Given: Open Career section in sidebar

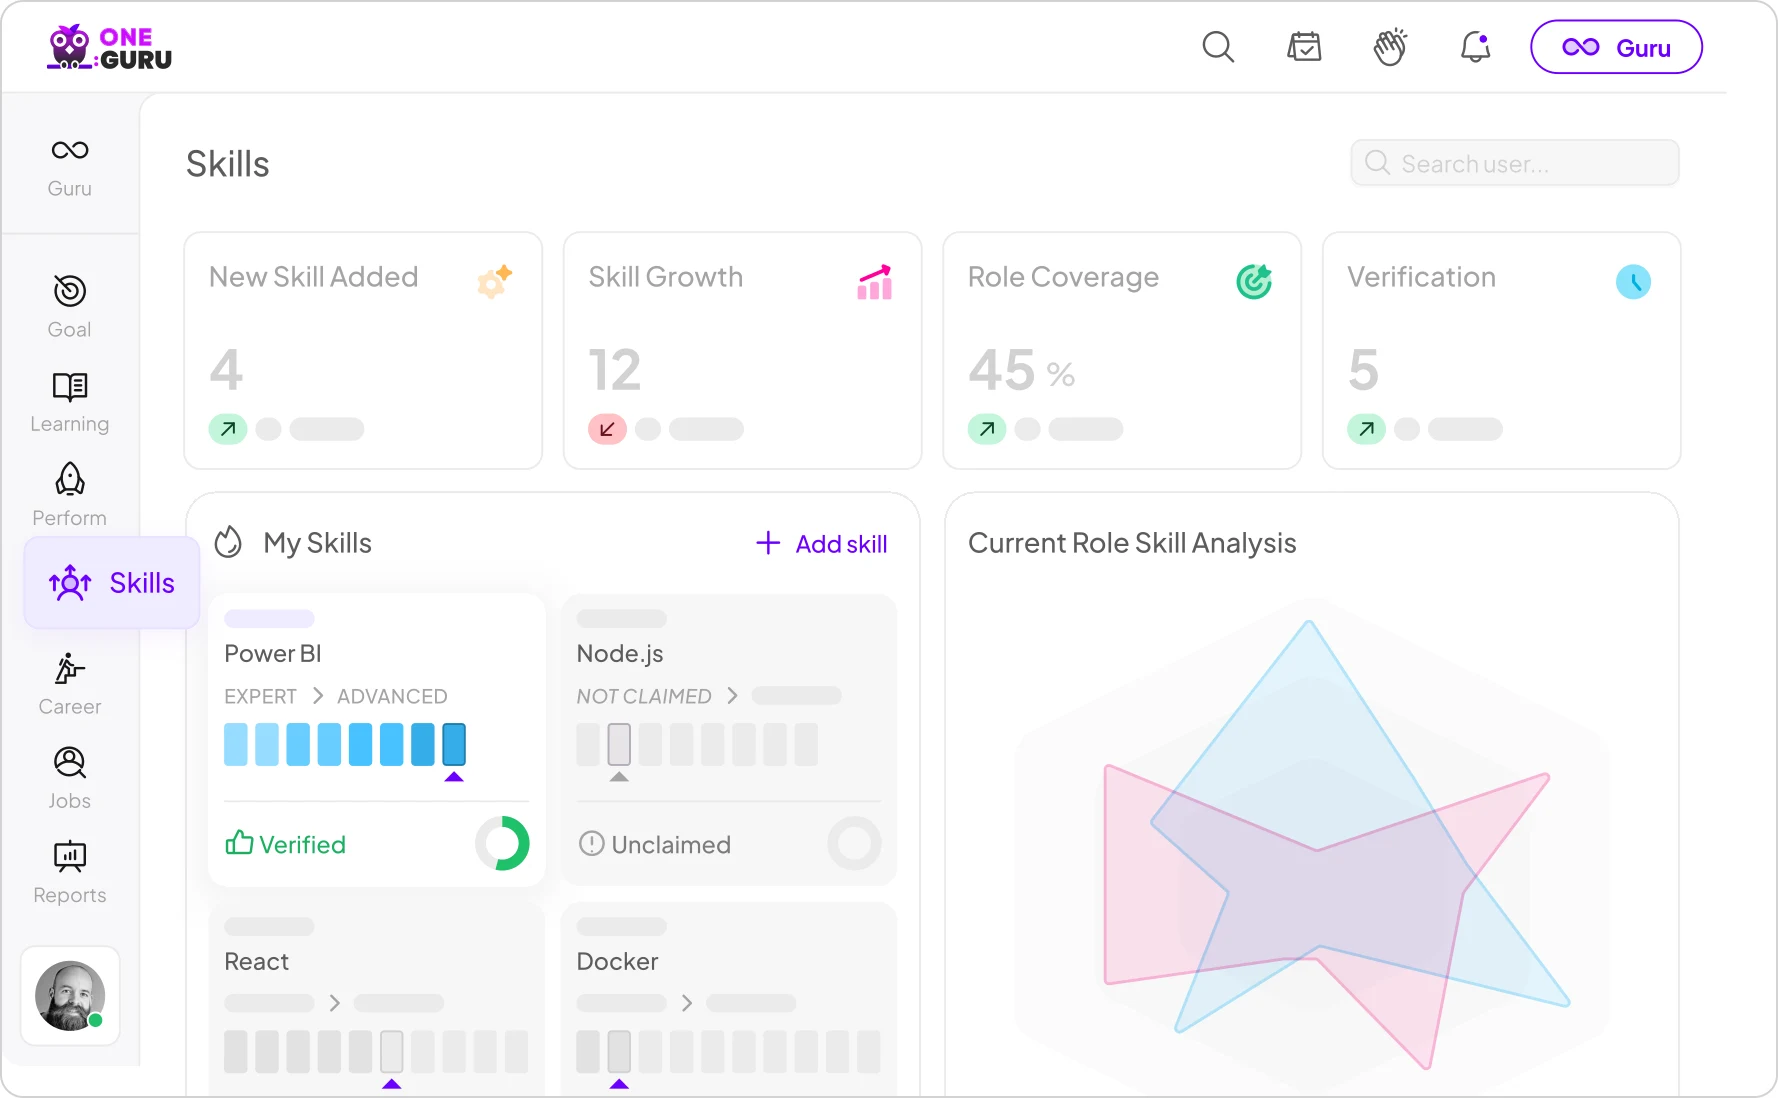Looking at the screenshot, I should [70, 685].
